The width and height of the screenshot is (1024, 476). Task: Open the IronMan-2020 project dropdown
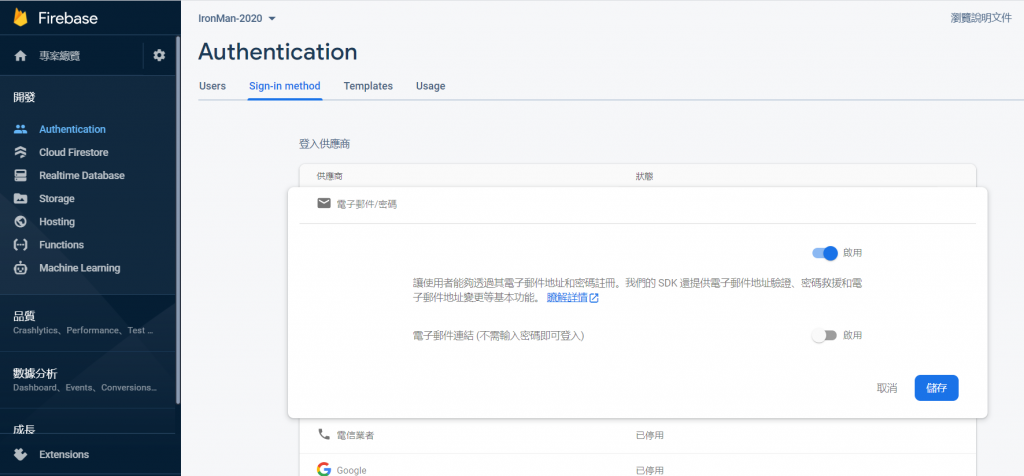pos(237,18)
